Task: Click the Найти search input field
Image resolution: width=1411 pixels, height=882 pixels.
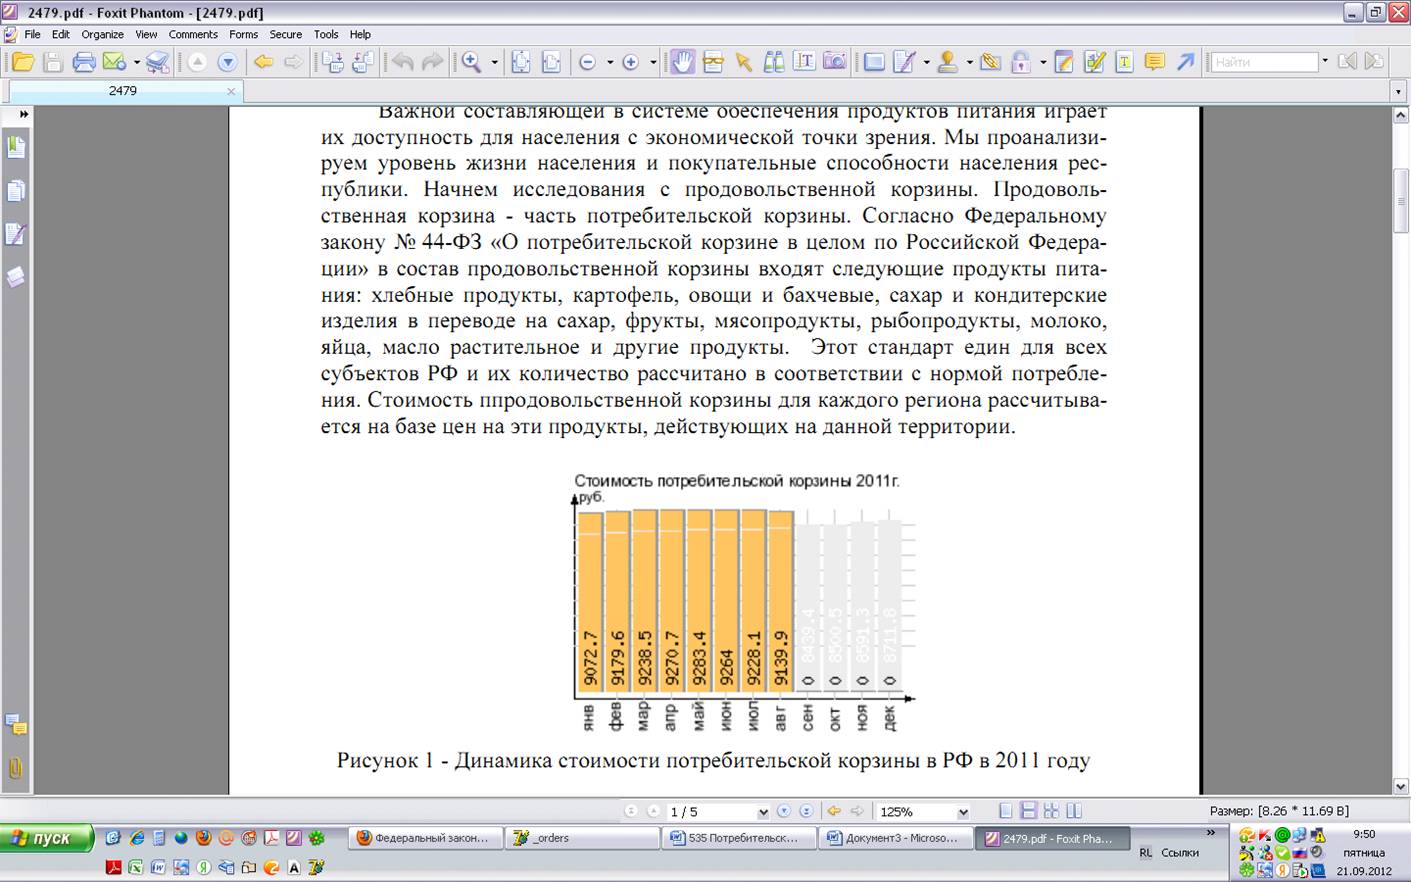Action: point(1263,62)
